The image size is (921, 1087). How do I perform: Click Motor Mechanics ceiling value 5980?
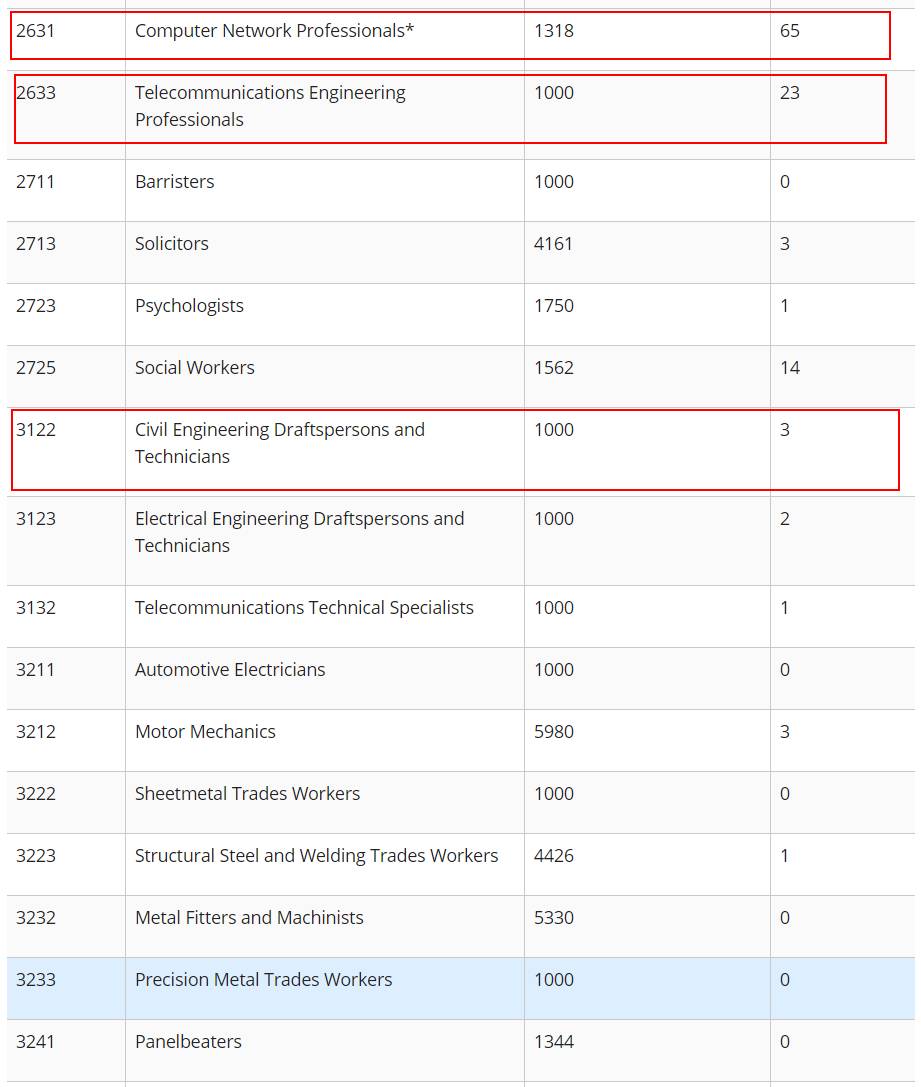pyautogui.click(x=554, y=732)
